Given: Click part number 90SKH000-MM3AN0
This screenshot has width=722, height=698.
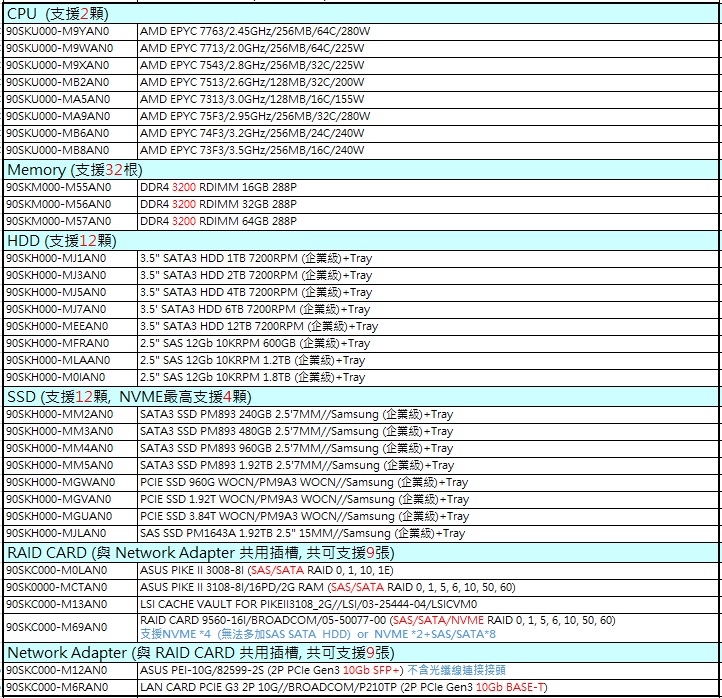Looking at the screenshot, I should (59, 431).
